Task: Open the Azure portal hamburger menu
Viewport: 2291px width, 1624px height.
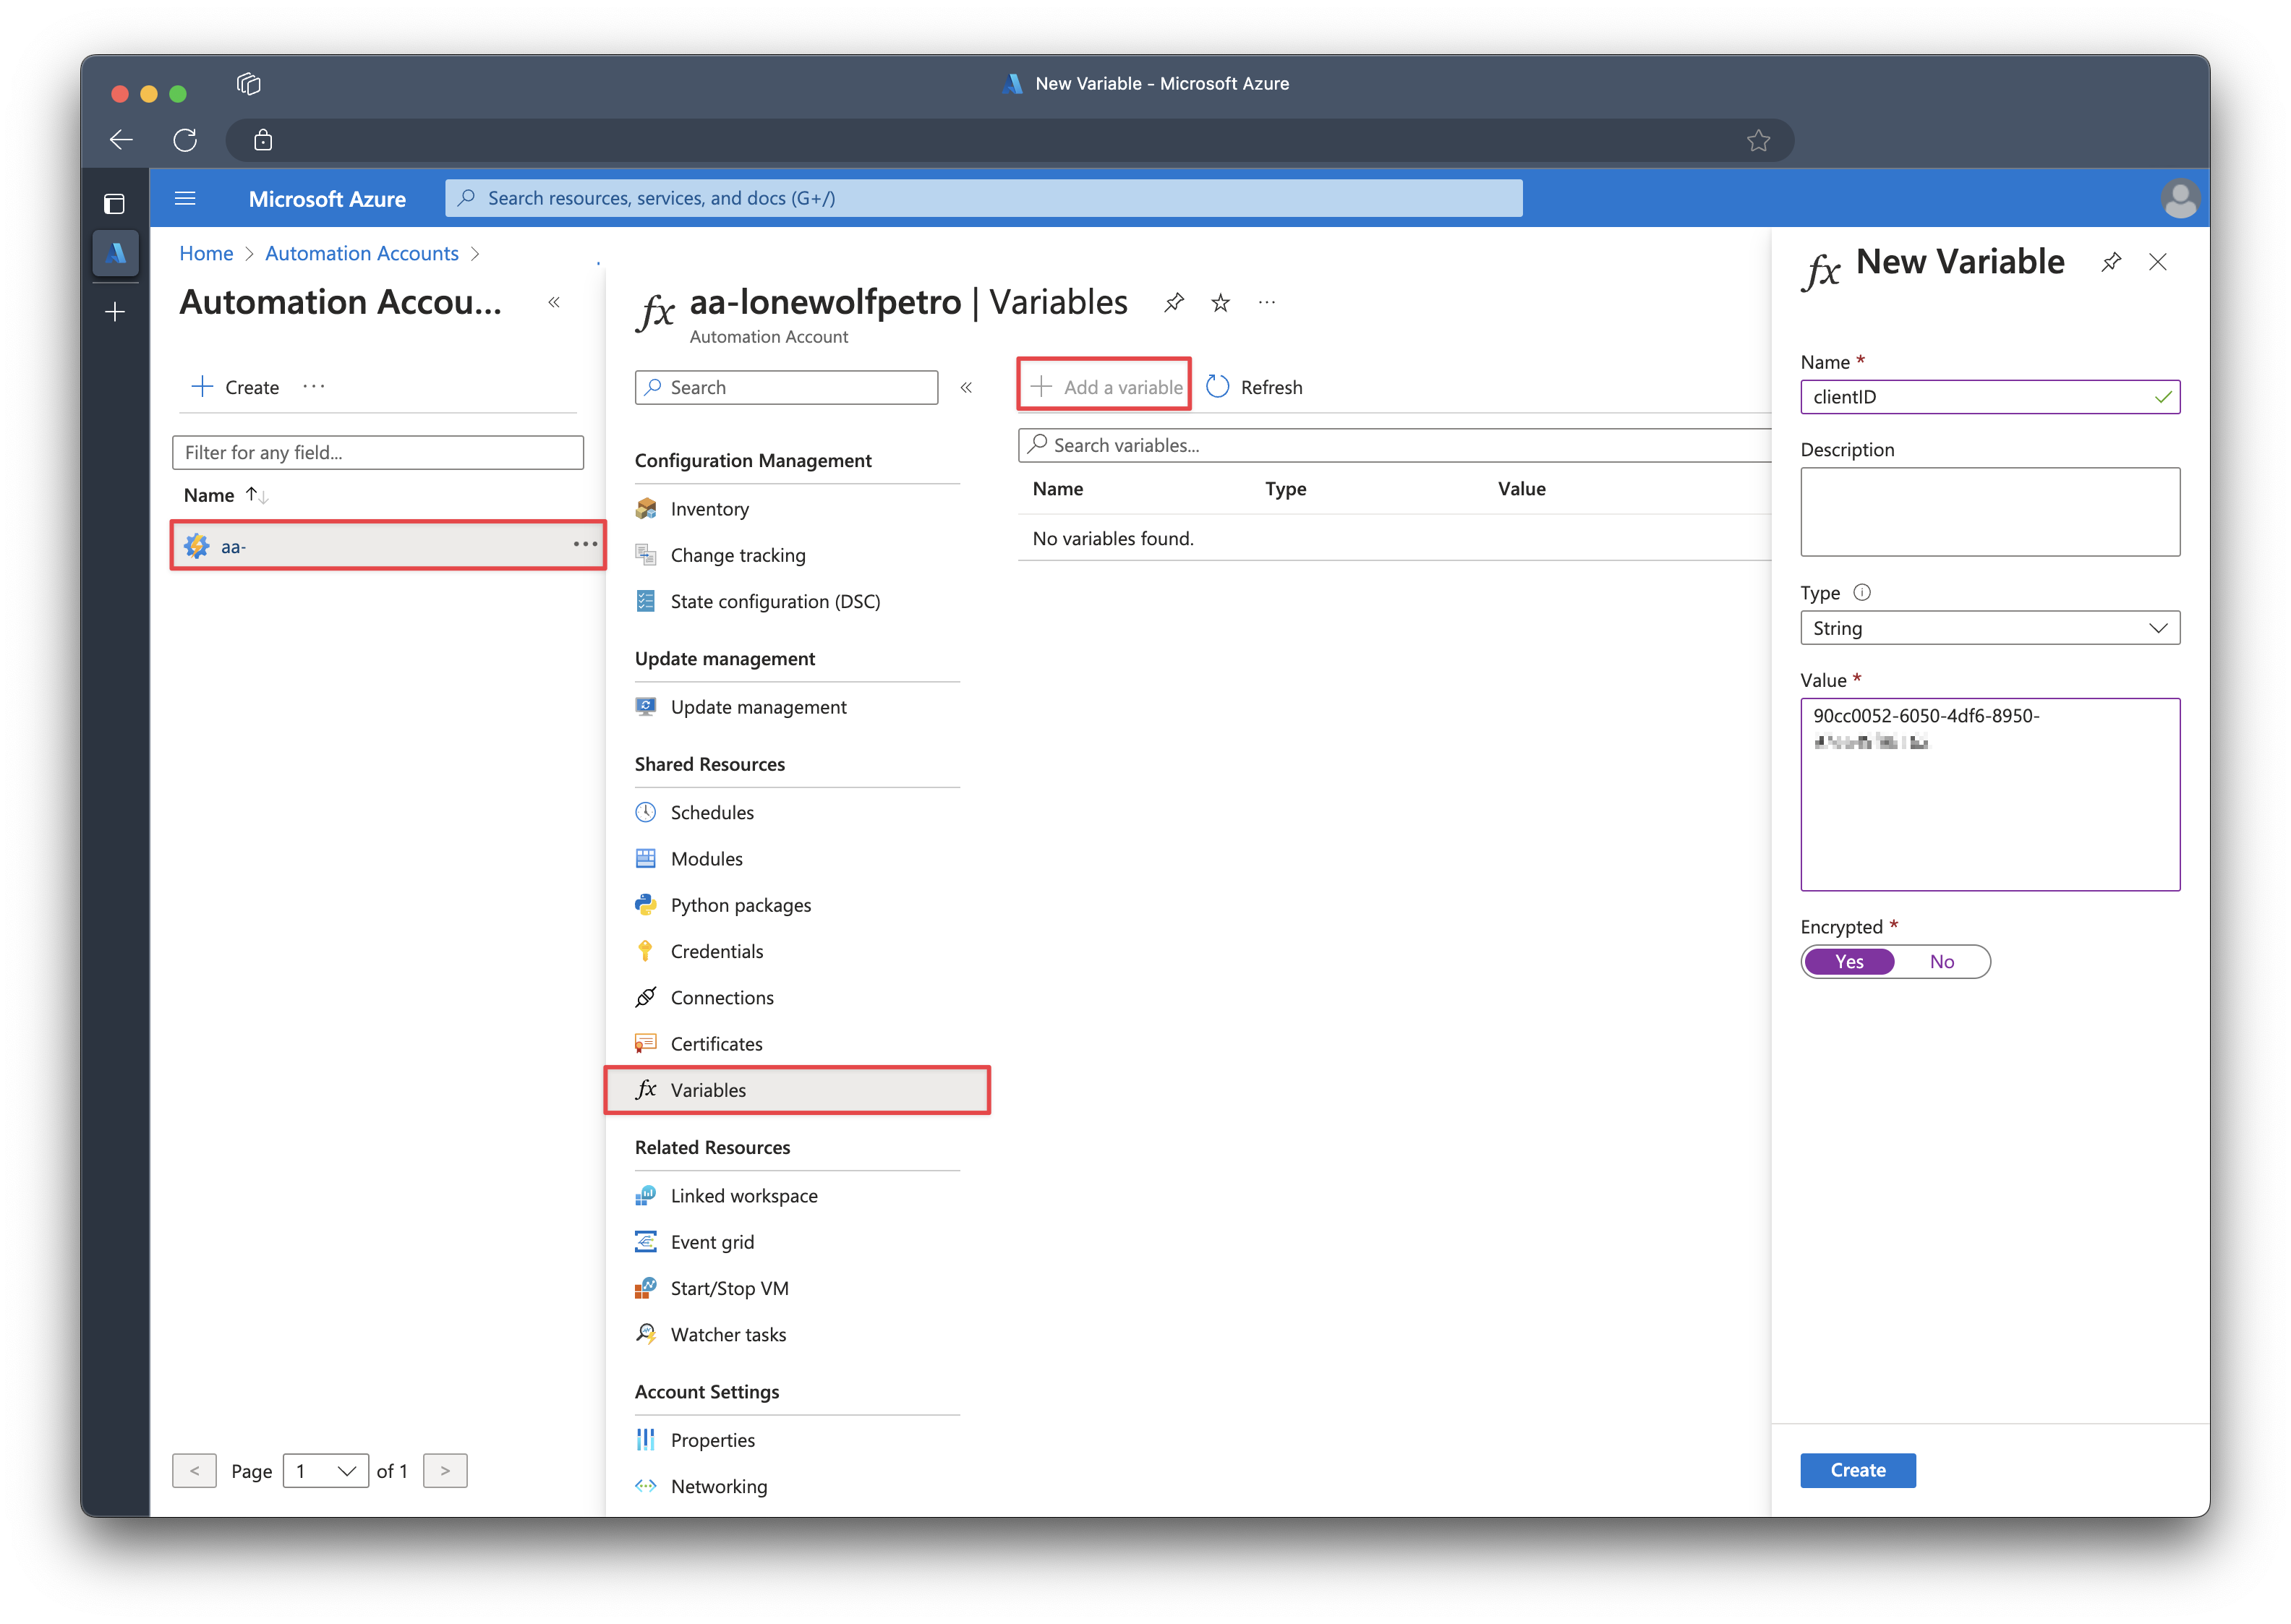Action: point(185,198)
